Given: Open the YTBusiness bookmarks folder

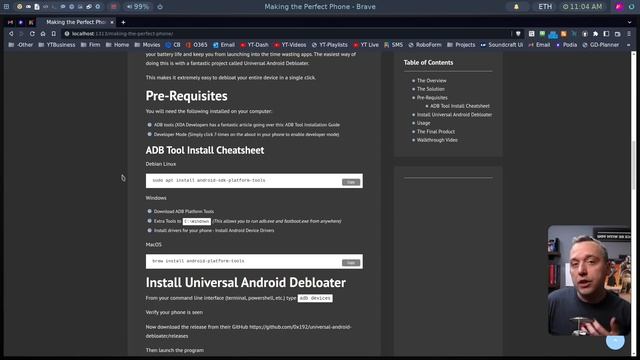Looking at the screenshot, I should click(x=57, y=45).
